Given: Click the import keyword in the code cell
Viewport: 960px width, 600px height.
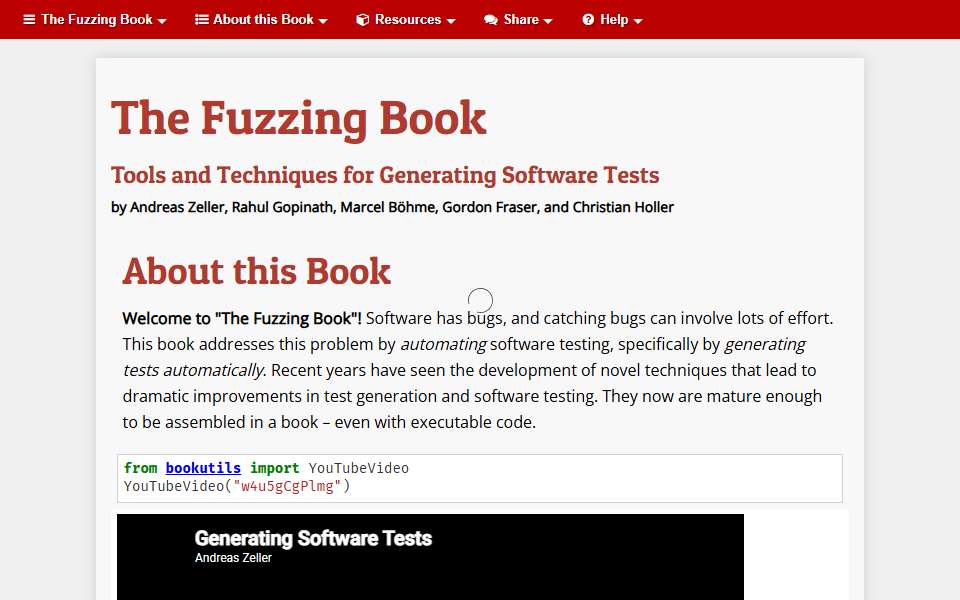Looking at the screenshot, I should tap(274, 468).
